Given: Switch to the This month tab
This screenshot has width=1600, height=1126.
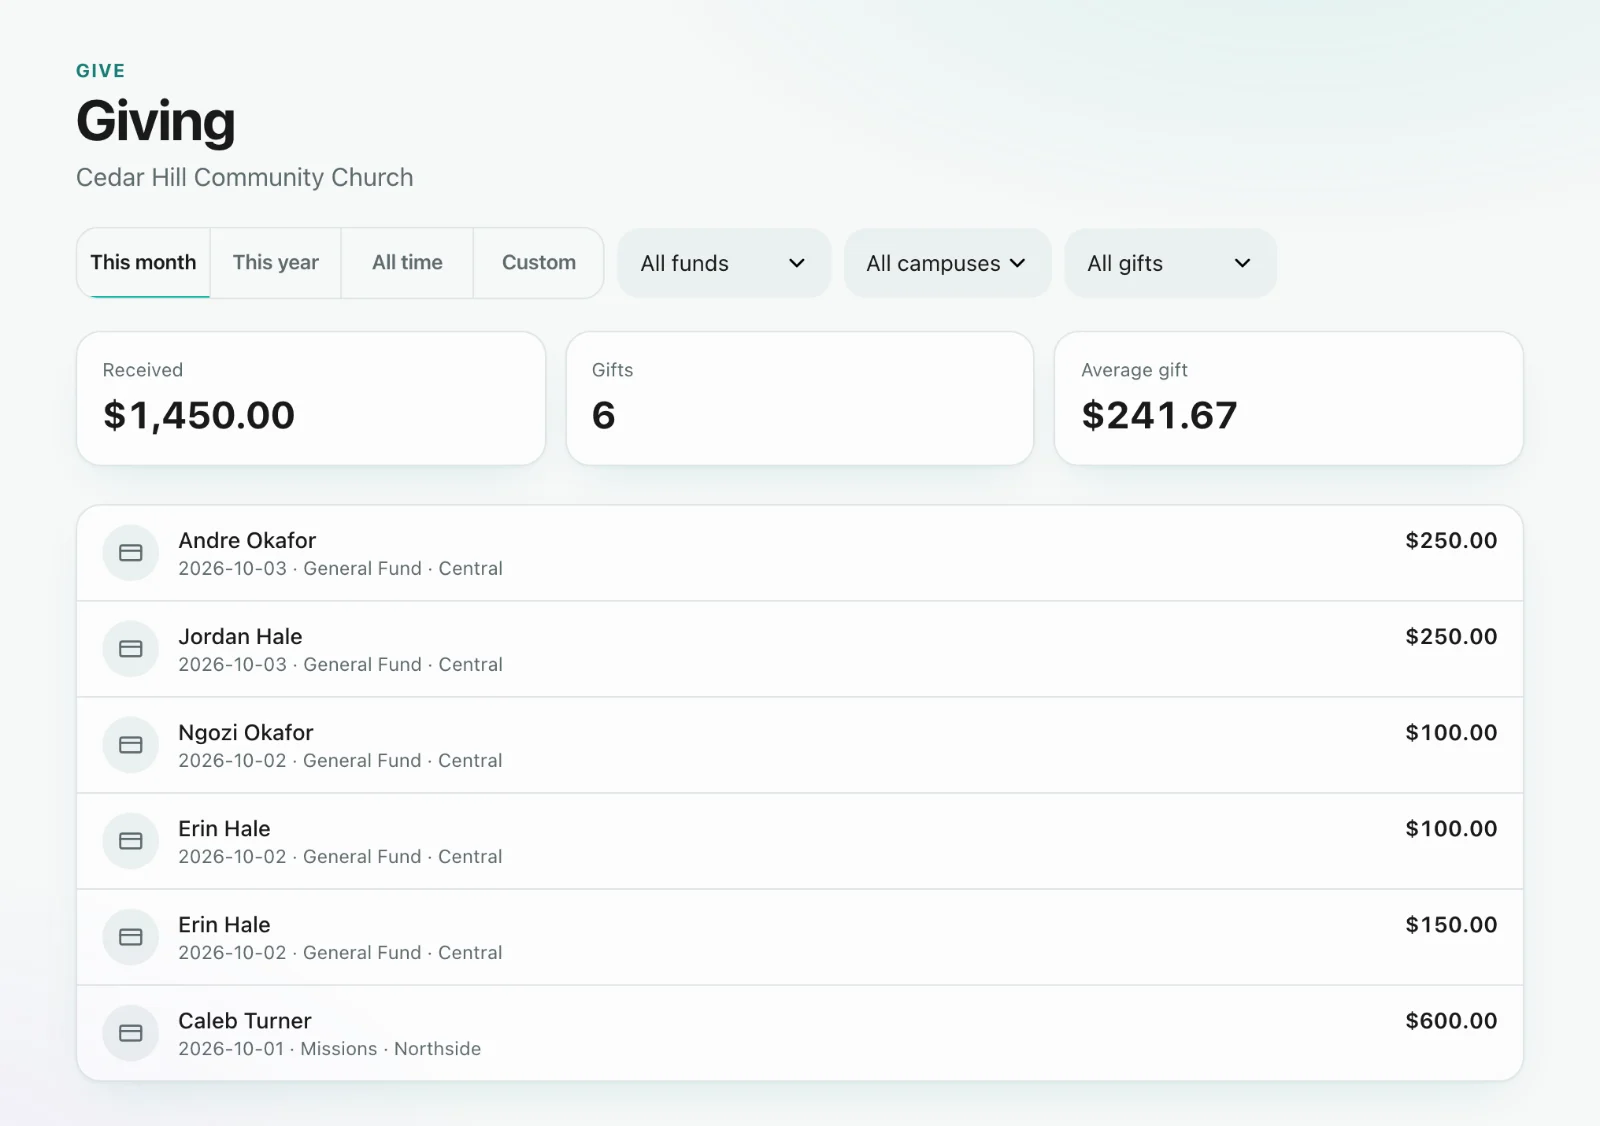Looking at the screenshot, I should tap(143, 263).
